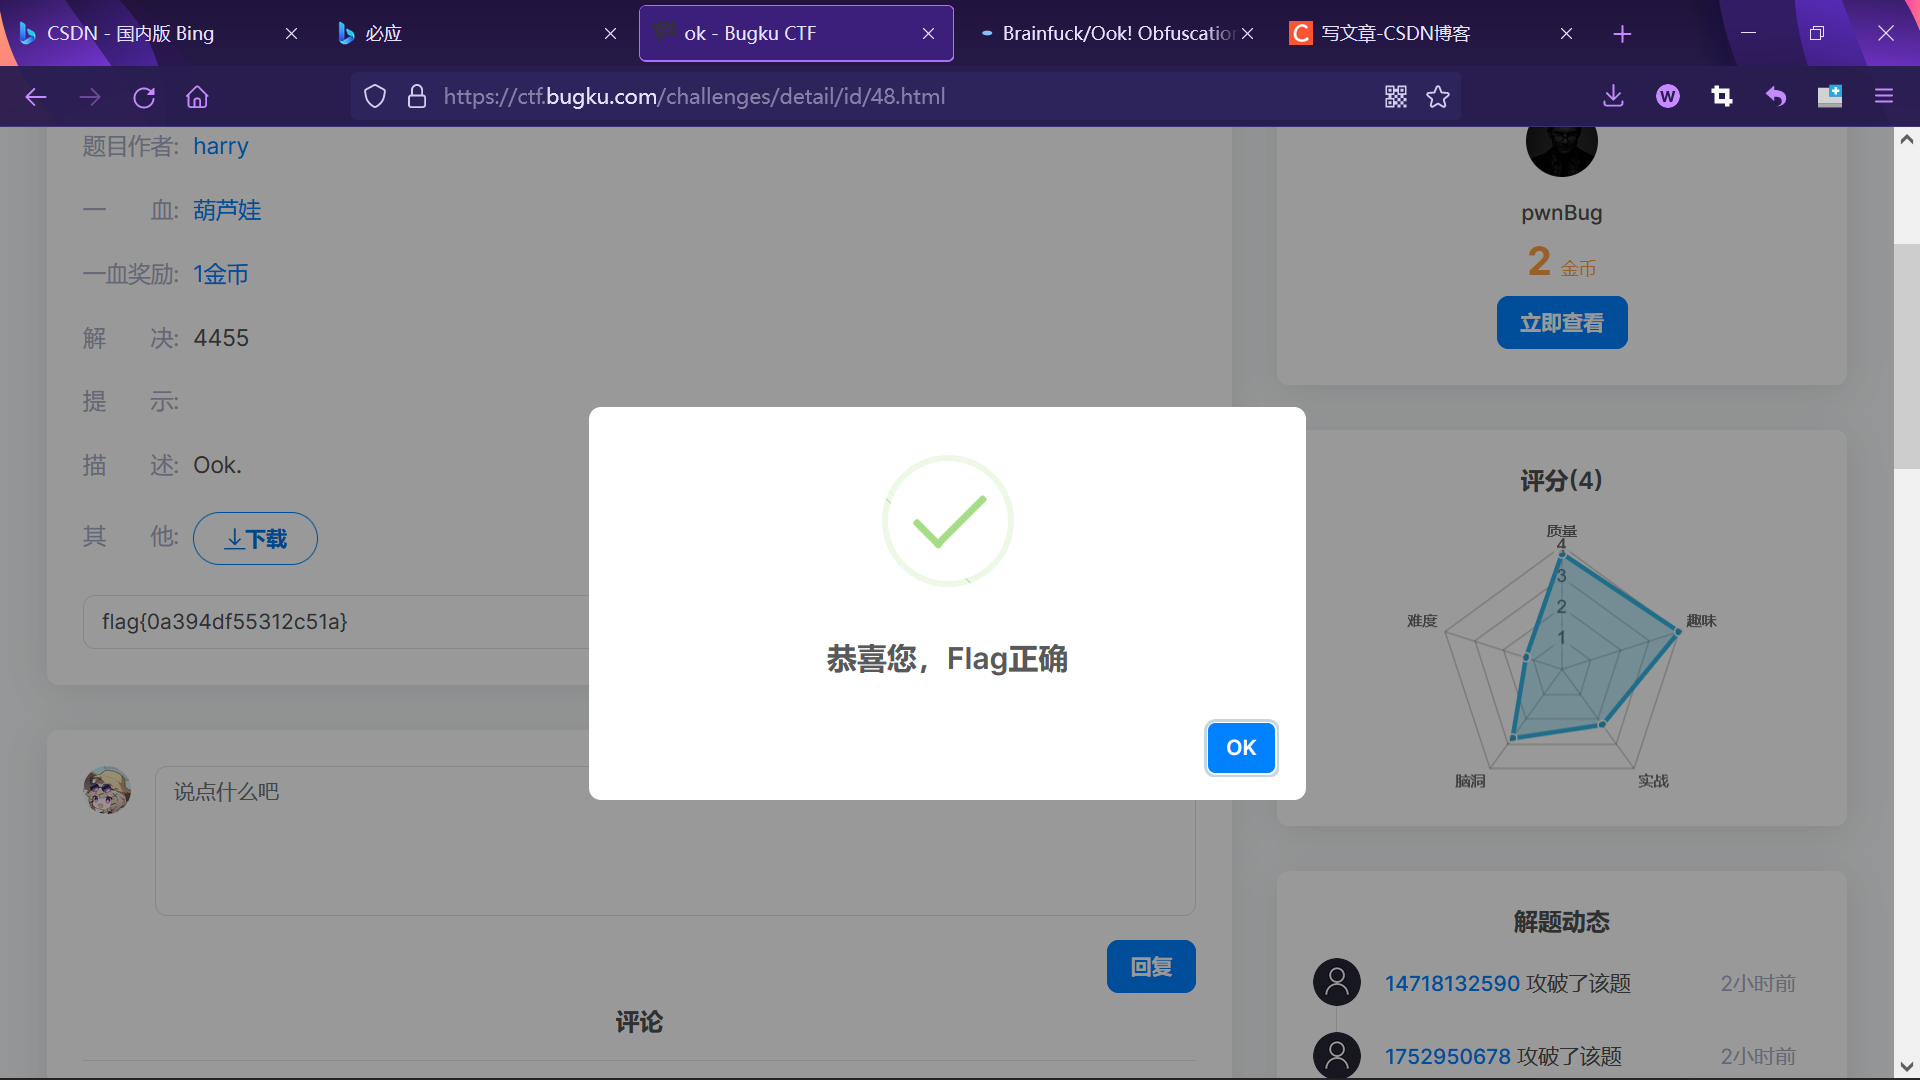Click the purple W extension icon
The height and width of the screenshot is (1080, 1920).
(1667, 97)
